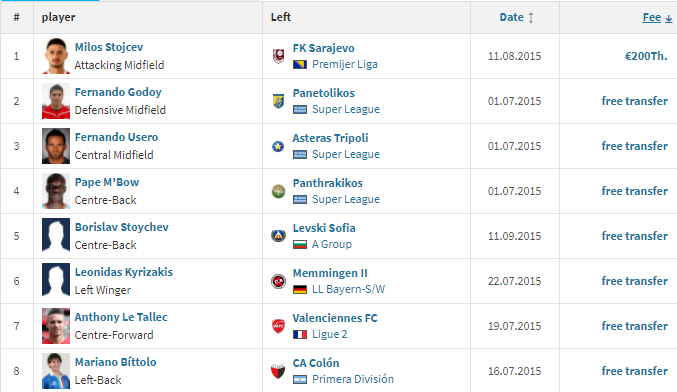Click the €200Th. transfer fee
Screen dimensions: 677x392
(646, 56)
